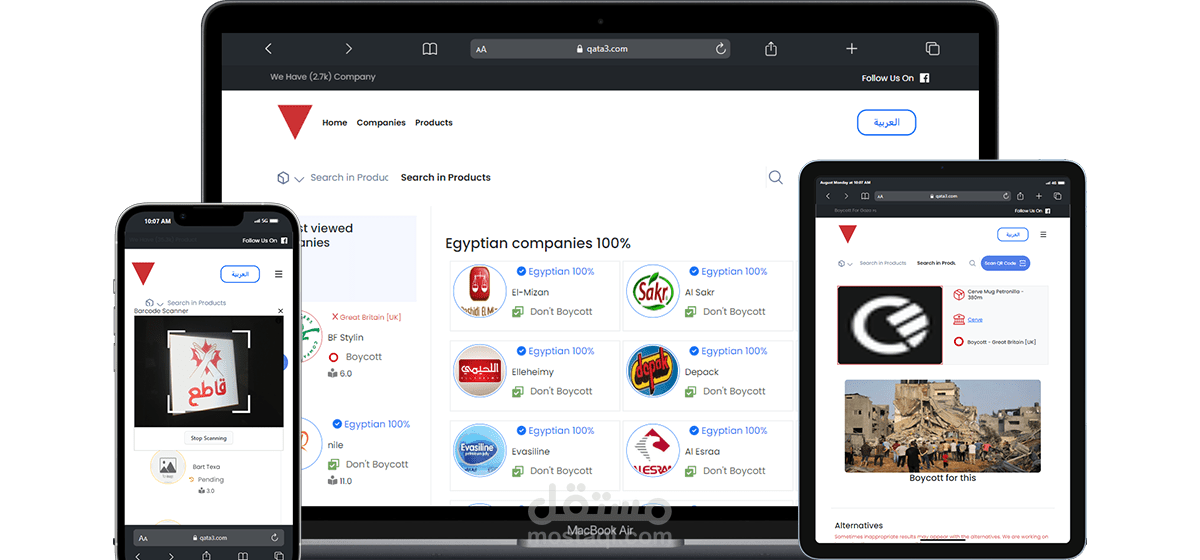This screenshot has height=560, width=1200.
Task: Reload qata3.com page on the MacBook
Action: tap(721, 48)
